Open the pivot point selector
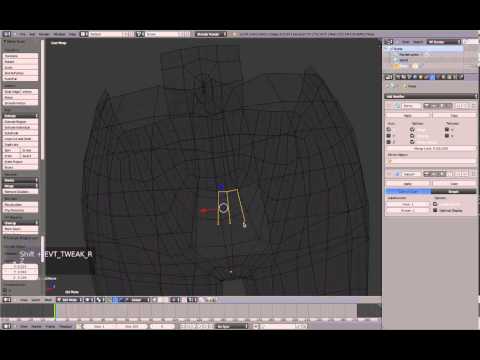Image resolution: width=480 pixels, height=360 pixels. click(x=101, y=300)
